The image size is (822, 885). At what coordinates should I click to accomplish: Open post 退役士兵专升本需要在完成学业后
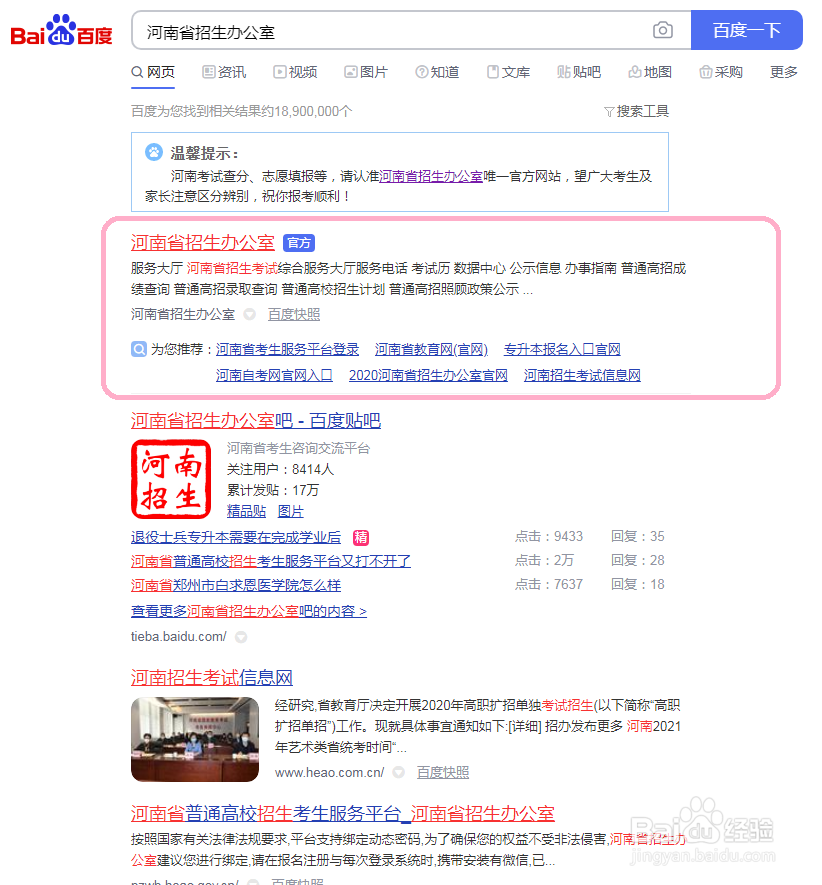pos(236,537)
